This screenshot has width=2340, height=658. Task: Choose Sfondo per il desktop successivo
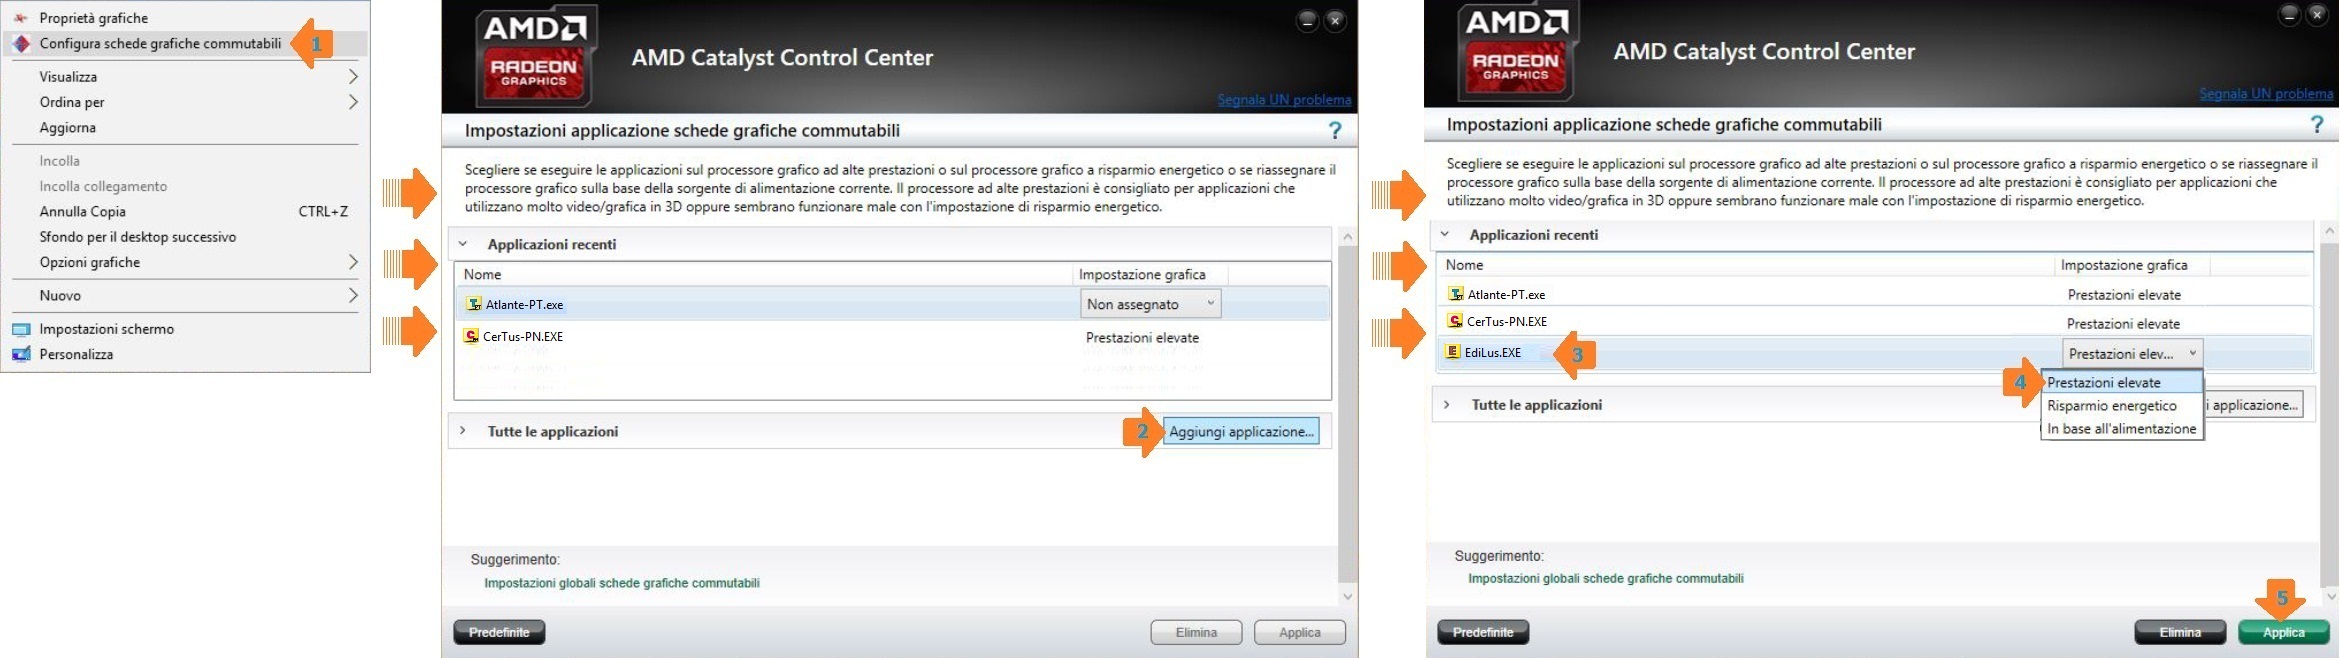185,236
